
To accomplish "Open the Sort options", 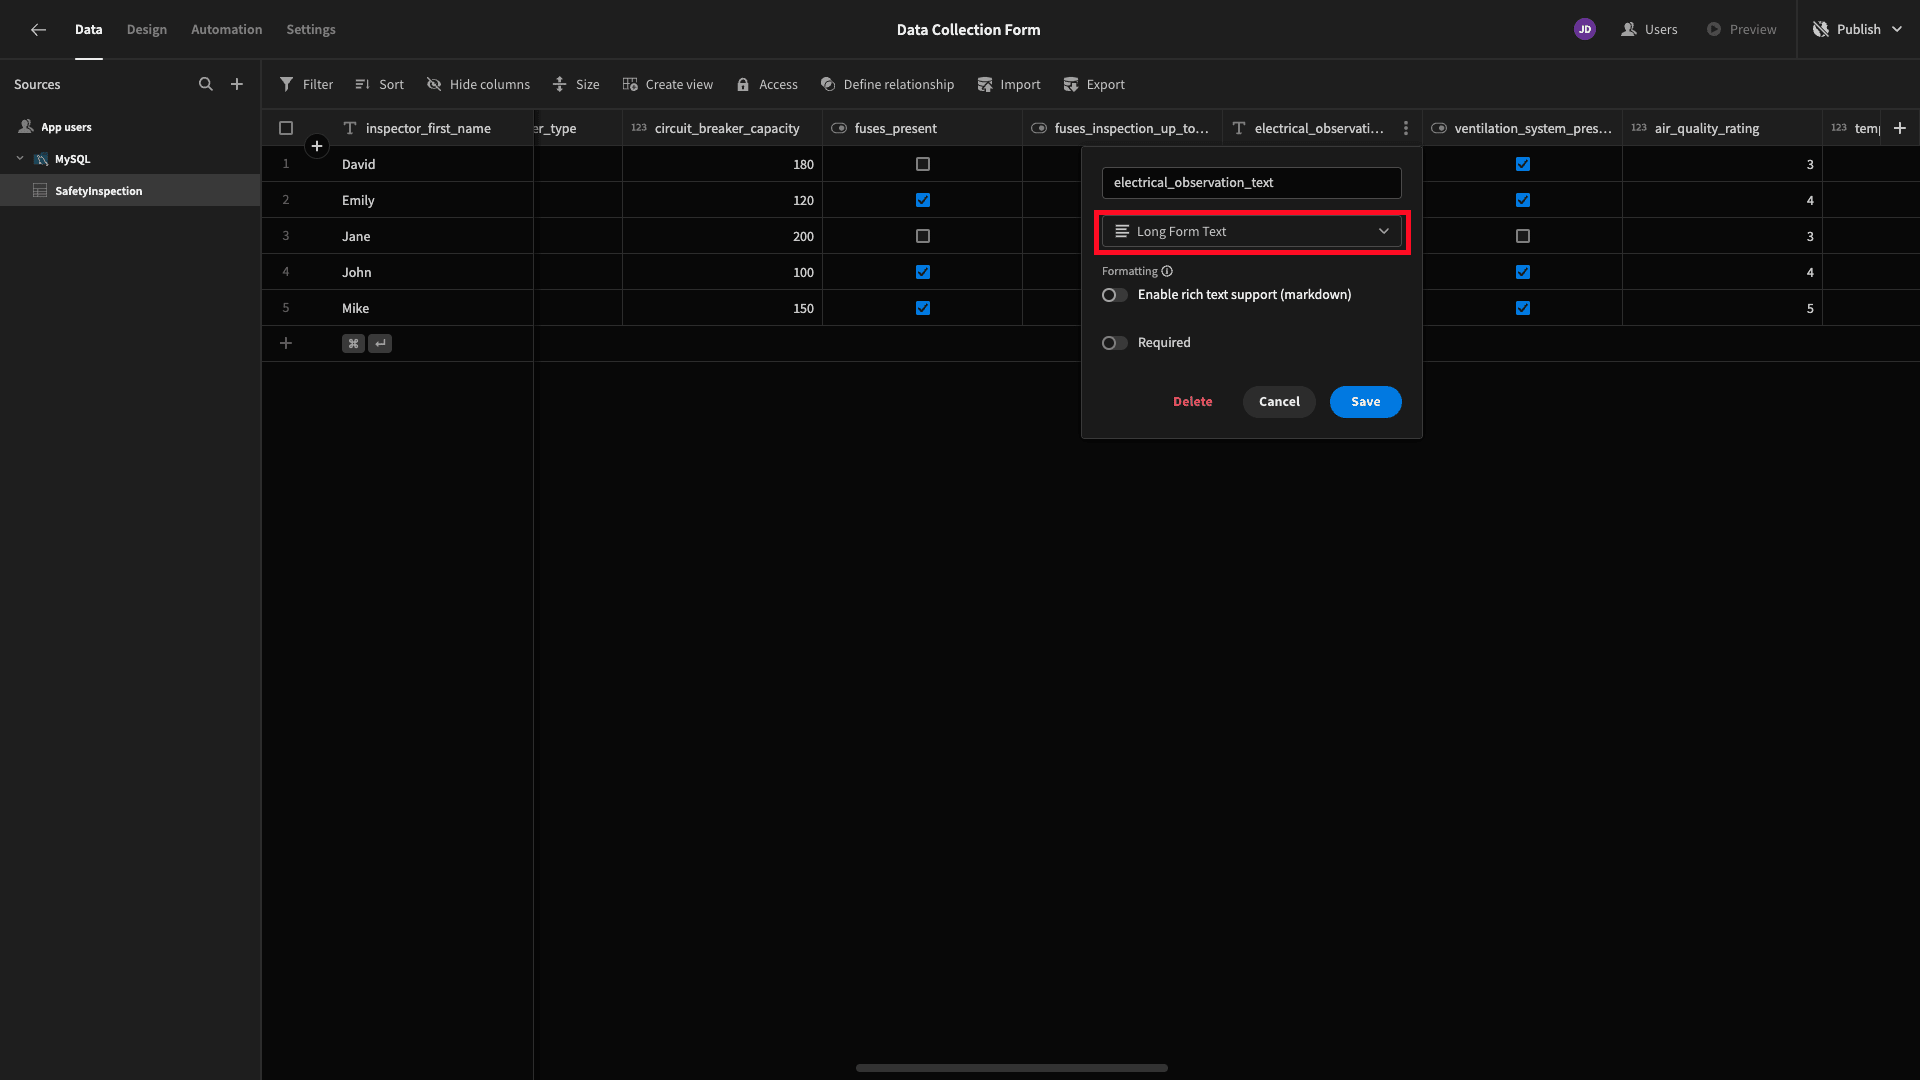I will click(x=379, y=85).
